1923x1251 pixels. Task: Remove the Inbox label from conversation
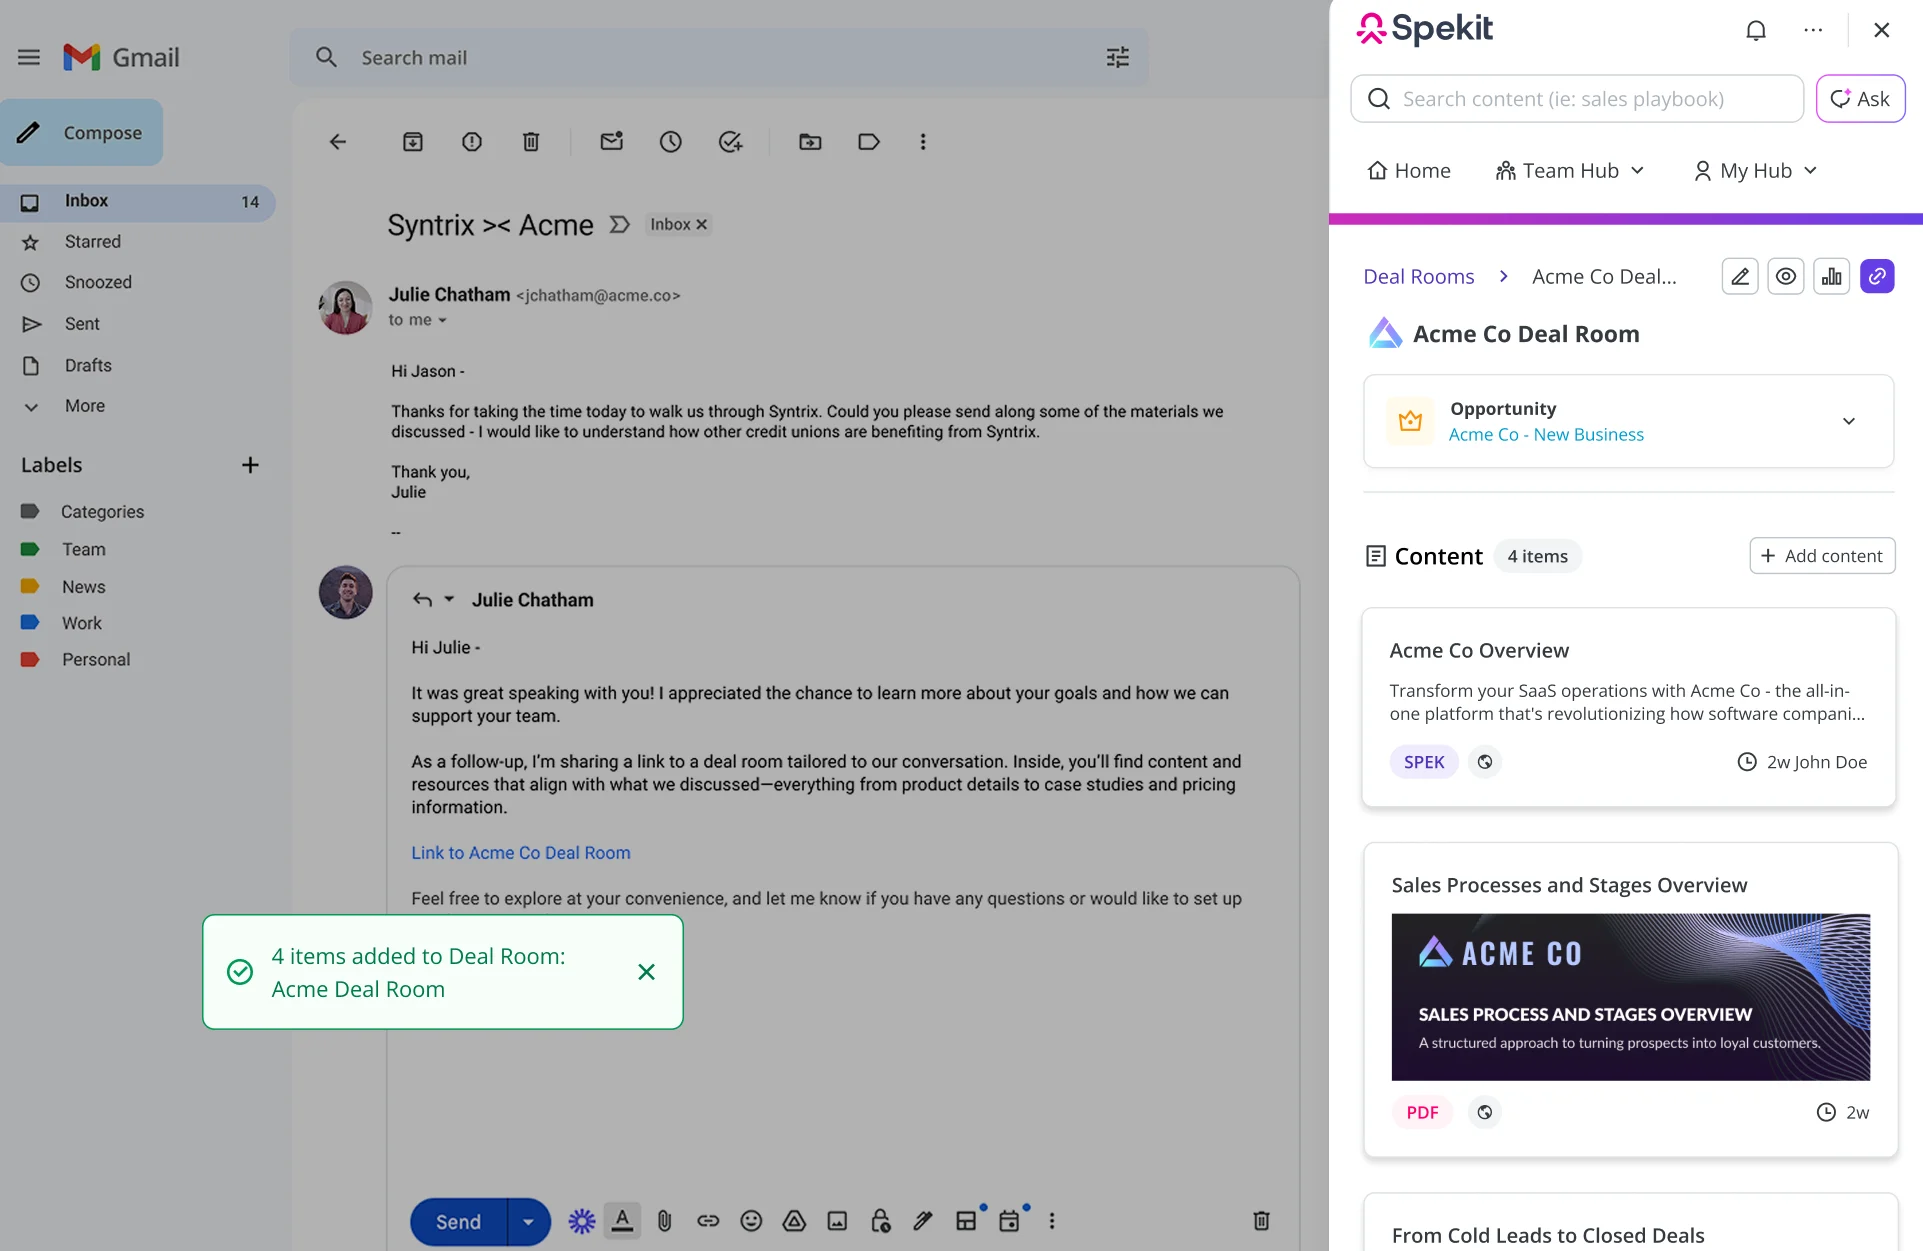coord(702,224)
